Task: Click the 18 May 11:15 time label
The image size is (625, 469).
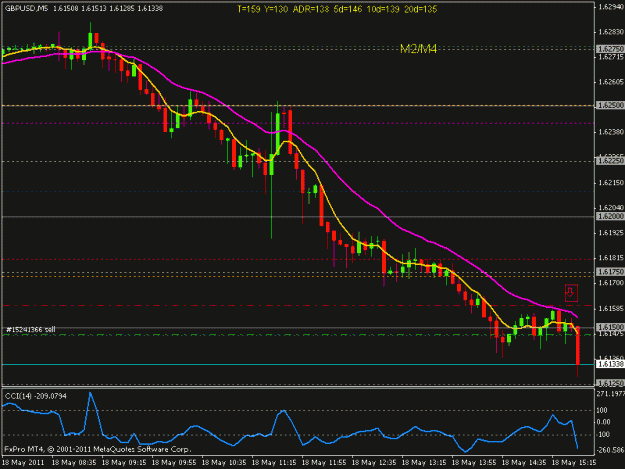Action: point(274,463)
